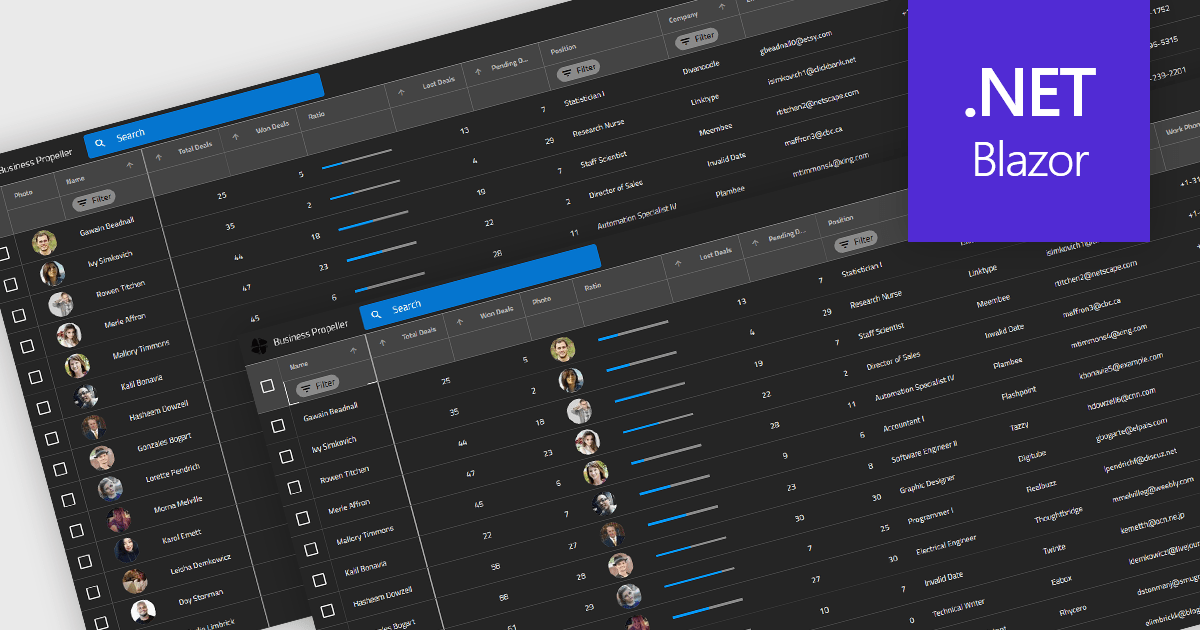Click Gawain Beadnall's avatar in back grid
Image resolution: width=1200 pixels, height=630 pixels.
click(44, 242)
